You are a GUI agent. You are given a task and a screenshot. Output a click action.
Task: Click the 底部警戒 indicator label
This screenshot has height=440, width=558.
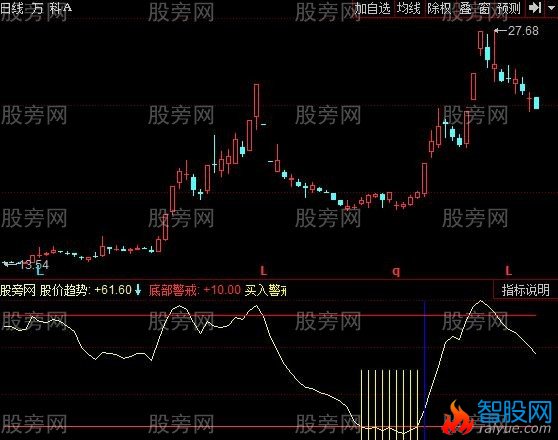[173, 290]
